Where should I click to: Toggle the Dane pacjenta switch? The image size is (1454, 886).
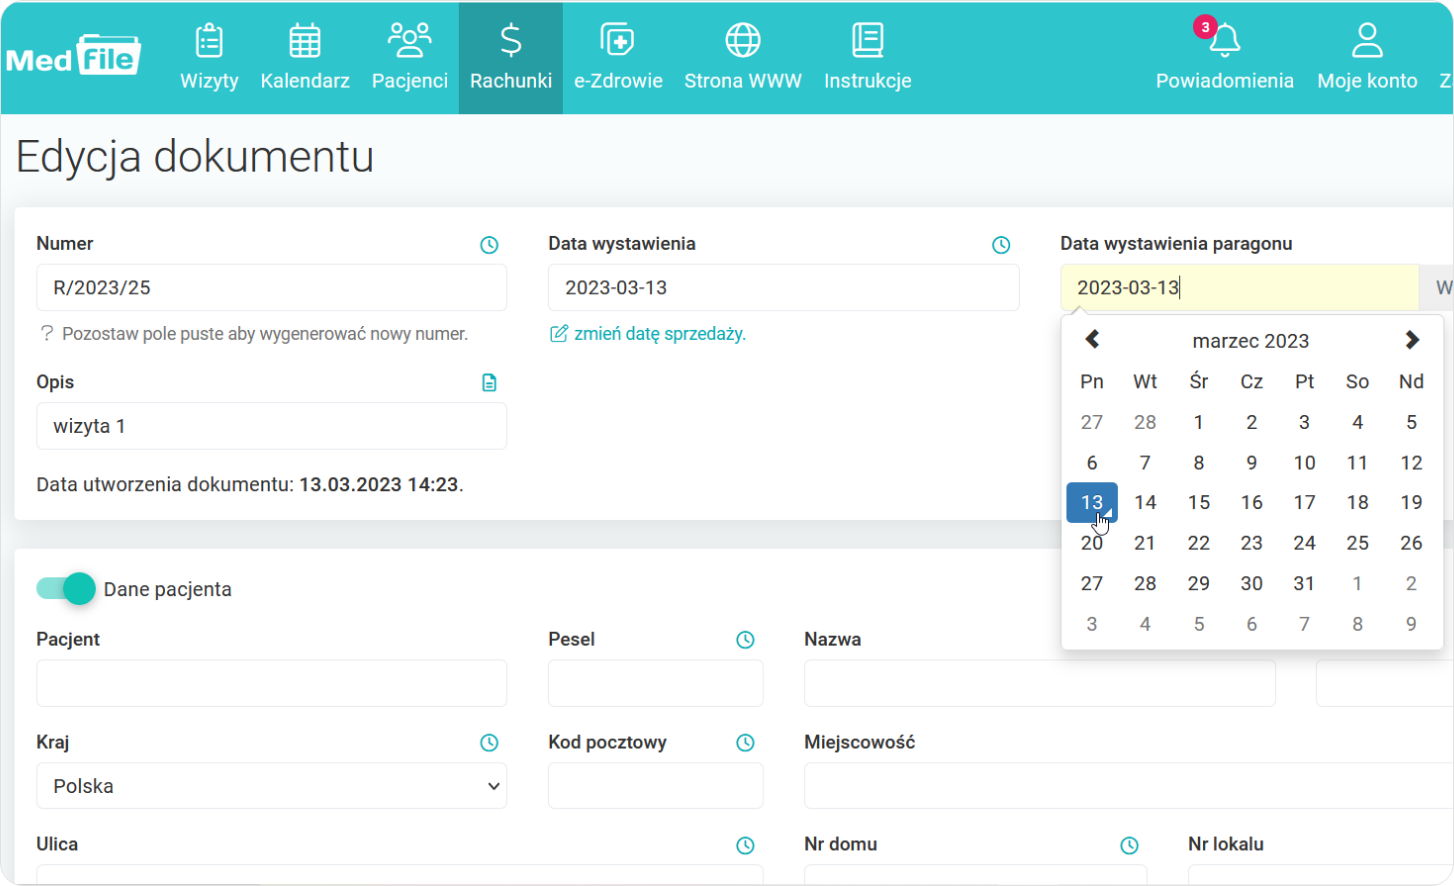[x=66, y=589]
